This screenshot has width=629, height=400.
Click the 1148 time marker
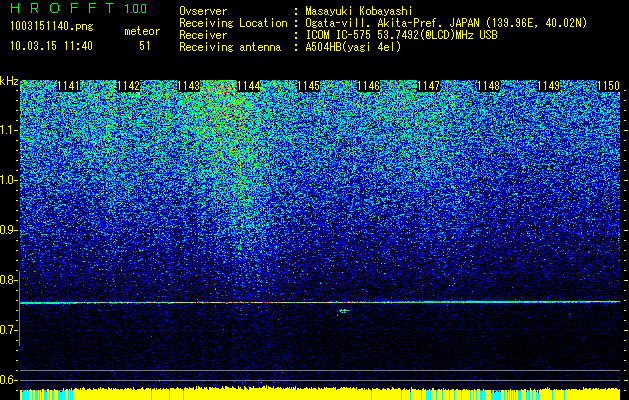pos(489,86)
